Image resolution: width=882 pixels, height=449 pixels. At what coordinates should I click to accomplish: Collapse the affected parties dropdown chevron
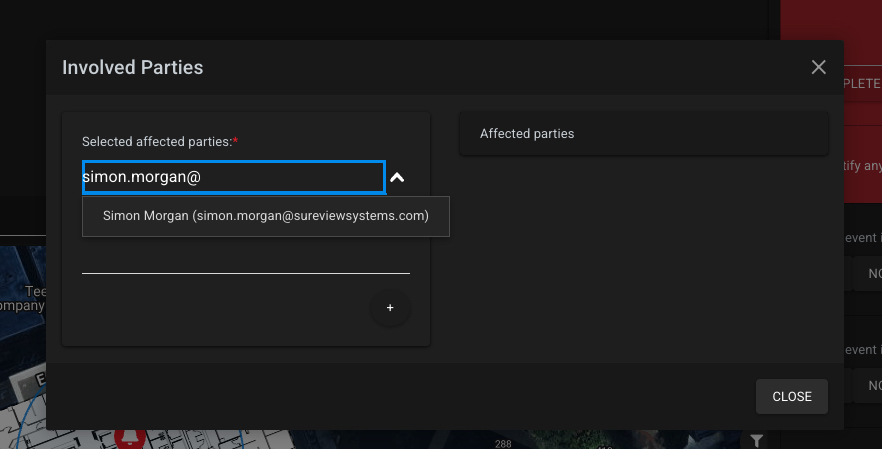[397, 178]
